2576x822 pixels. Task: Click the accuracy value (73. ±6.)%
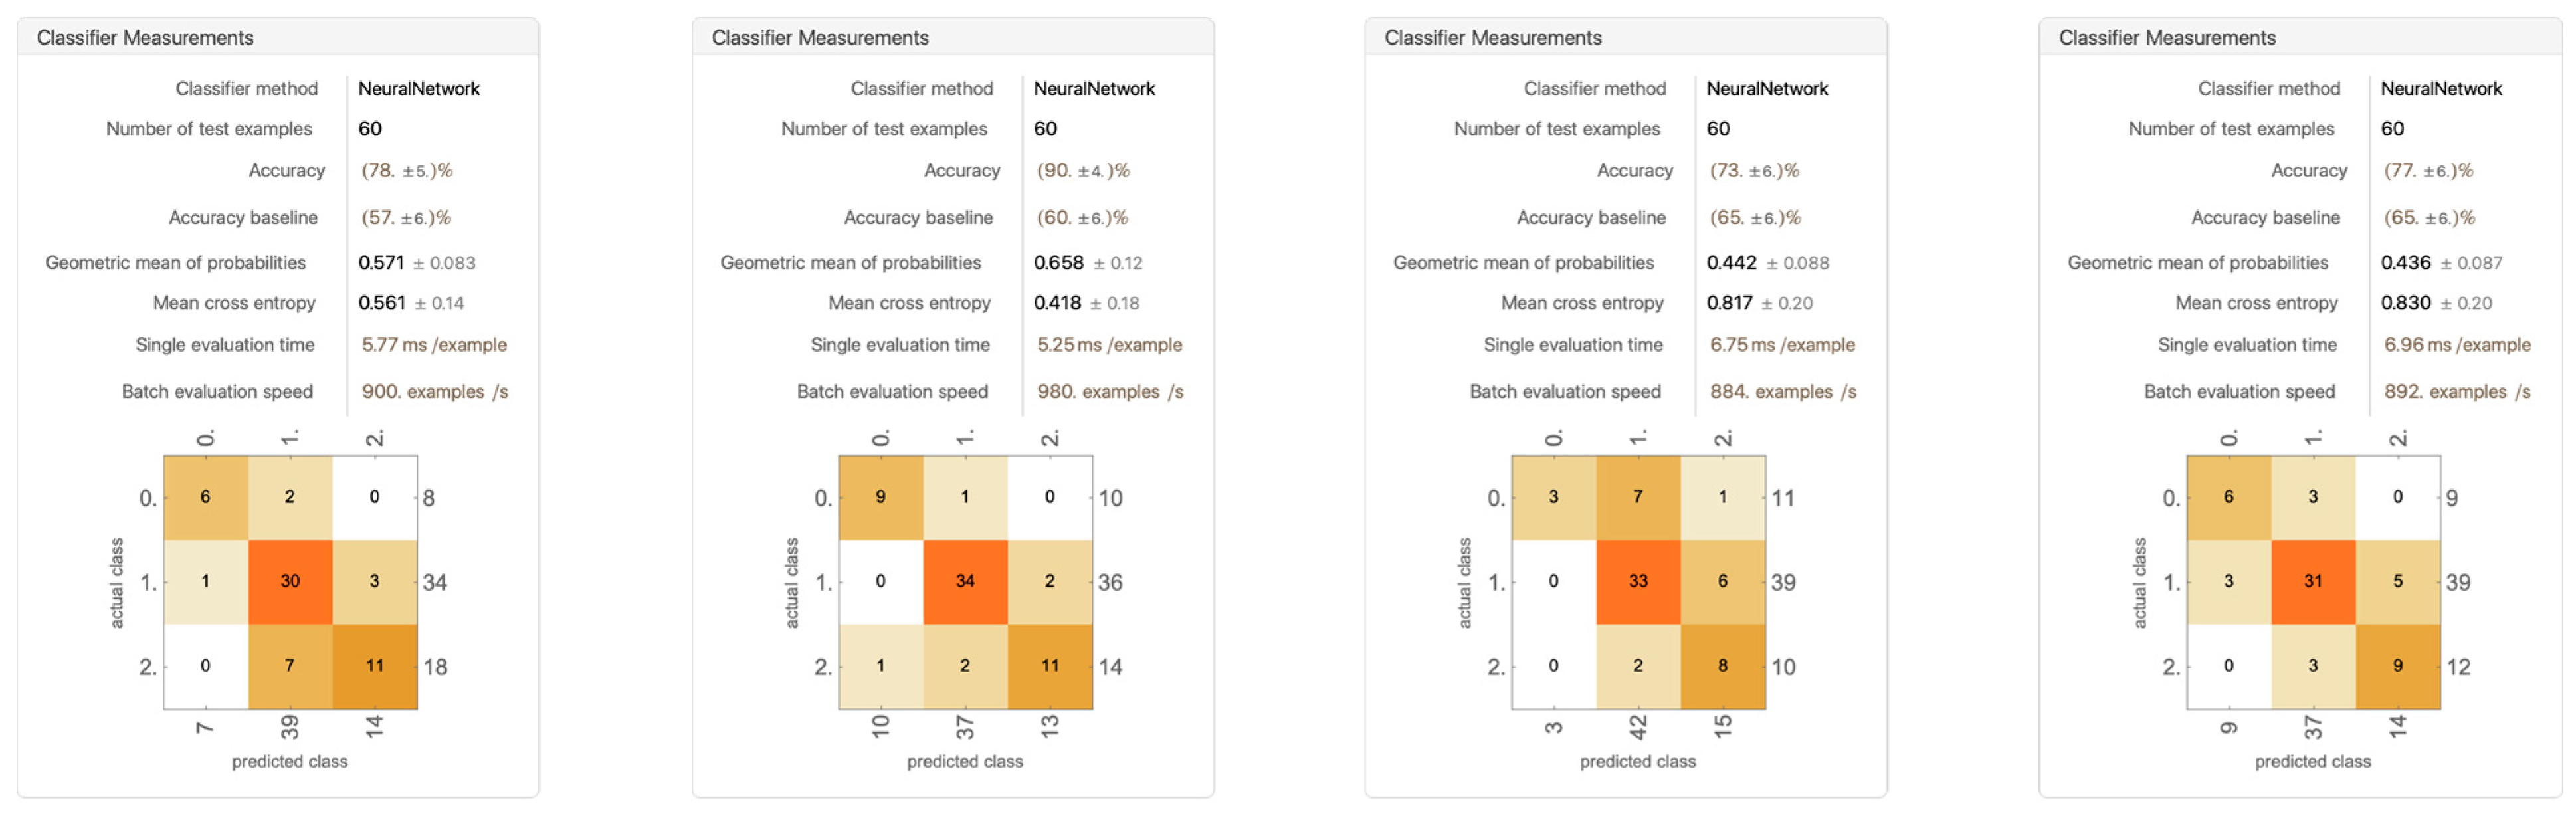point(1754,171)
